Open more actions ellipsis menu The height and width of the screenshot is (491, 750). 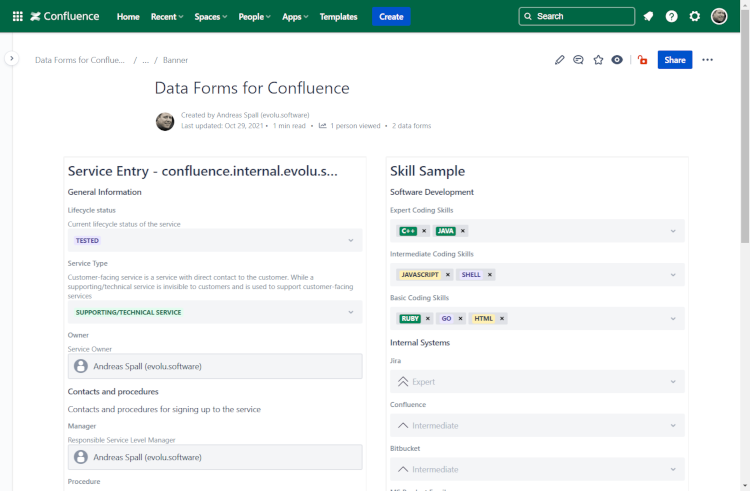(707, 60)
